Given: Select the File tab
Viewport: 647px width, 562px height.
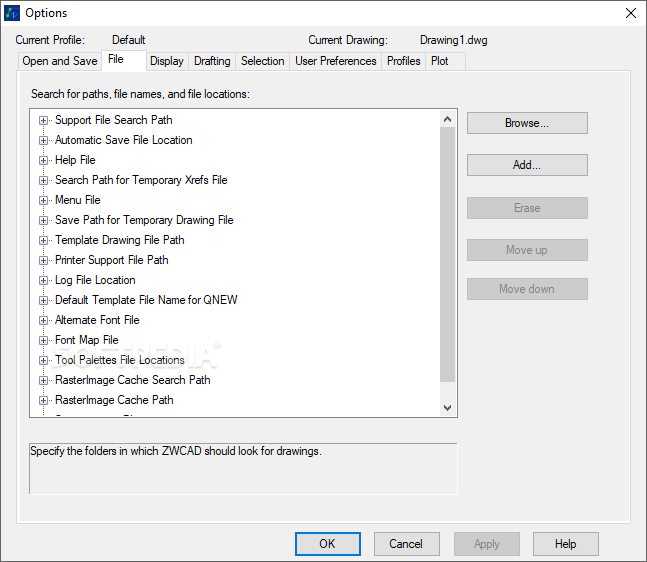Looking at the screenshot, I should point(123,60).
